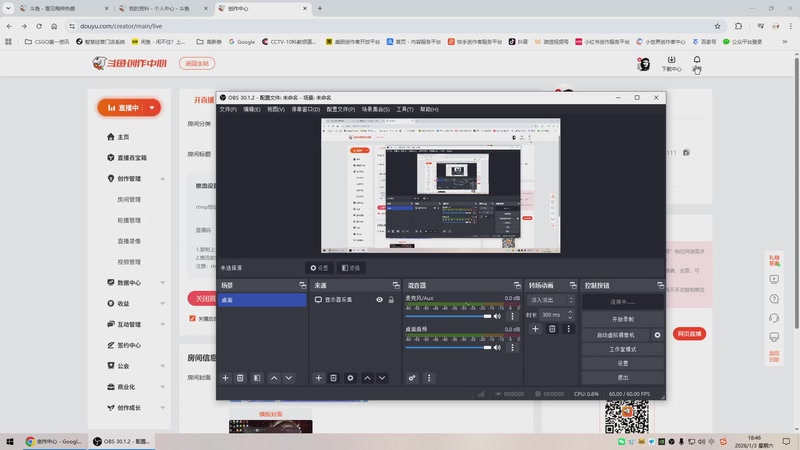Open source properties gear icon

(x=350, y=378)
